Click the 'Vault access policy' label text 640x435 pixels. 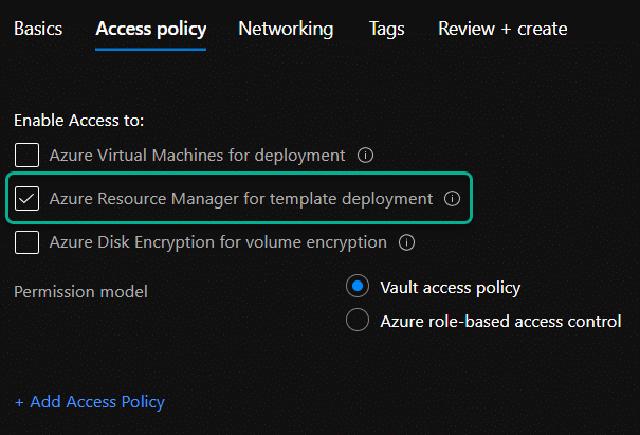click(x=450, y=288)
